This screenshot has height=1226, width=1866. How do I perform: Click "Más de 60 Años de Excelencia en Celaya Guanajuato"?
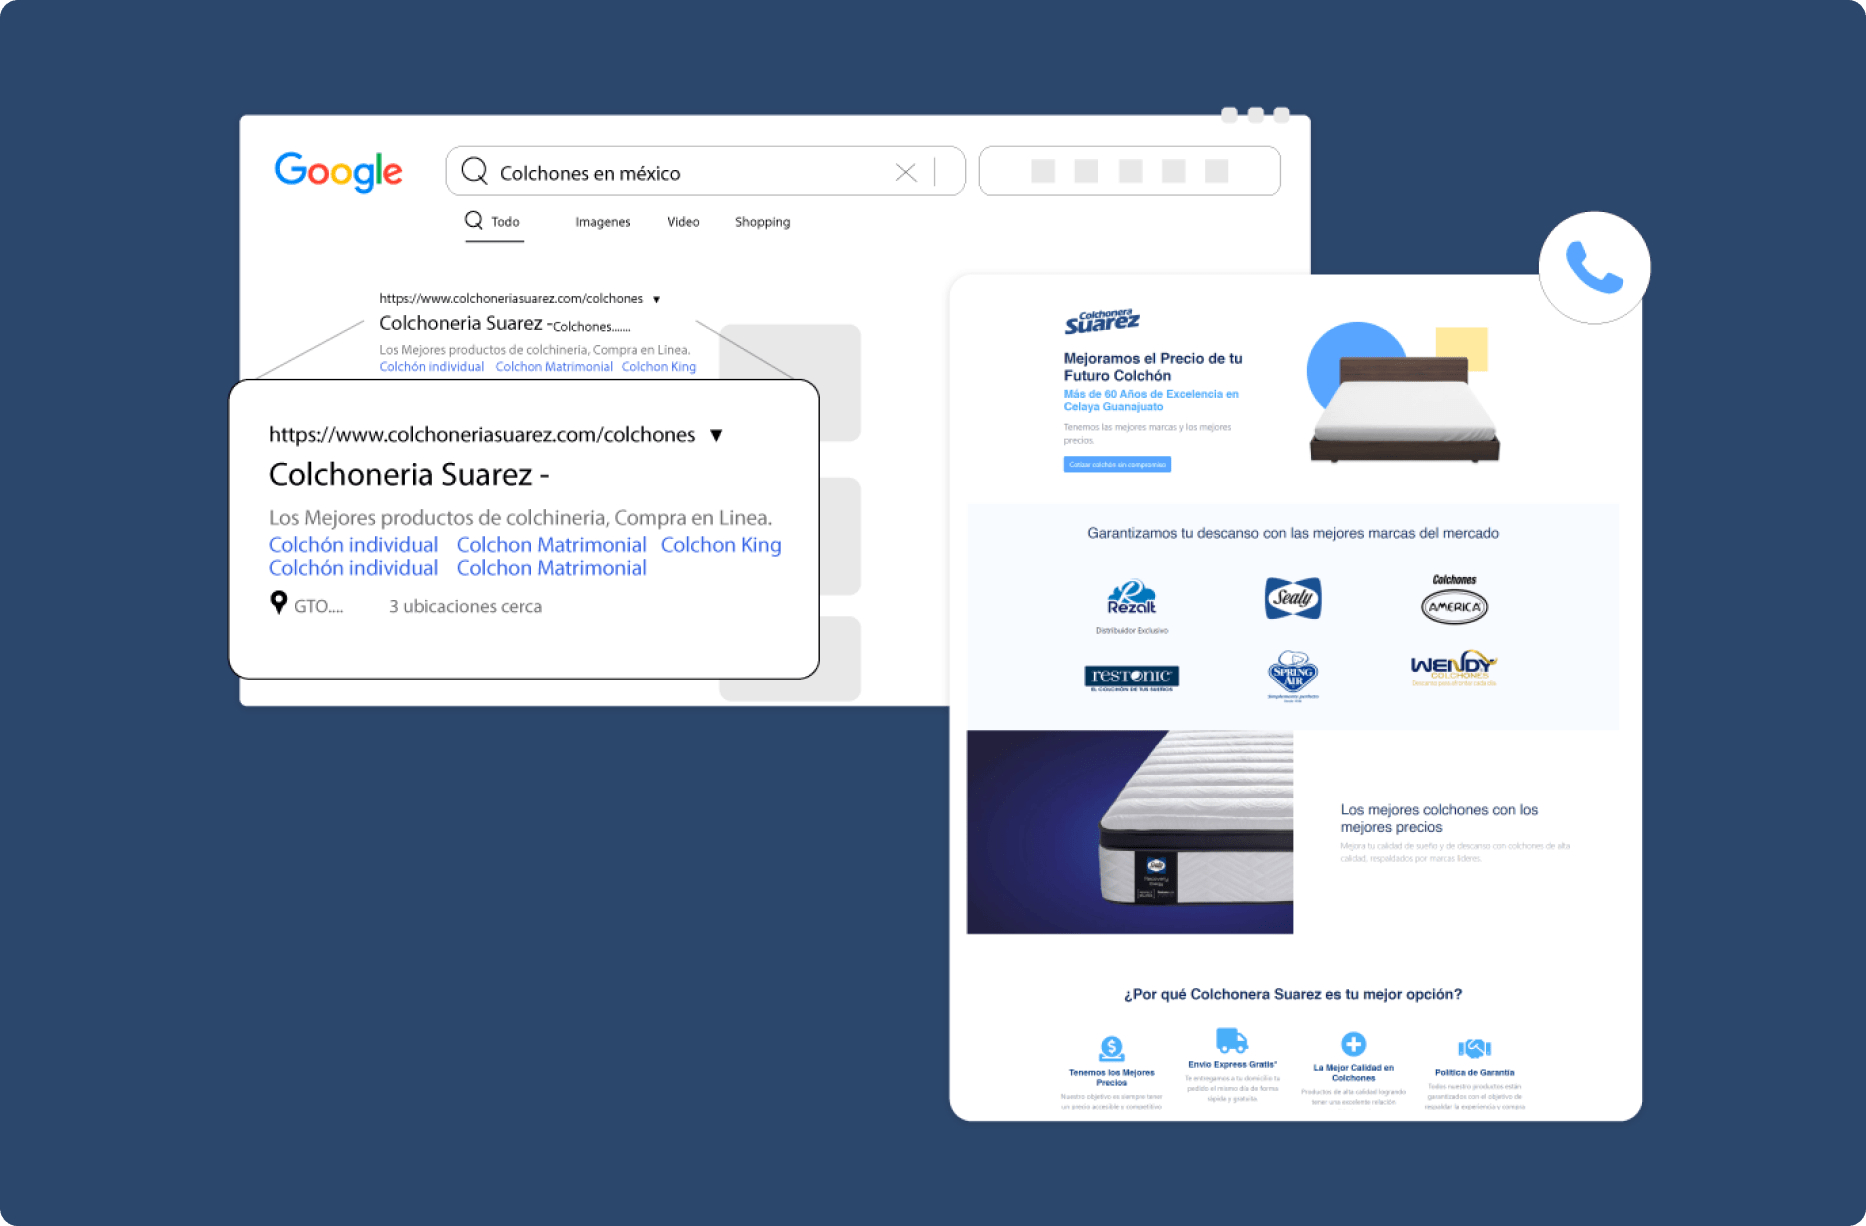click(x=1151, y=400)
